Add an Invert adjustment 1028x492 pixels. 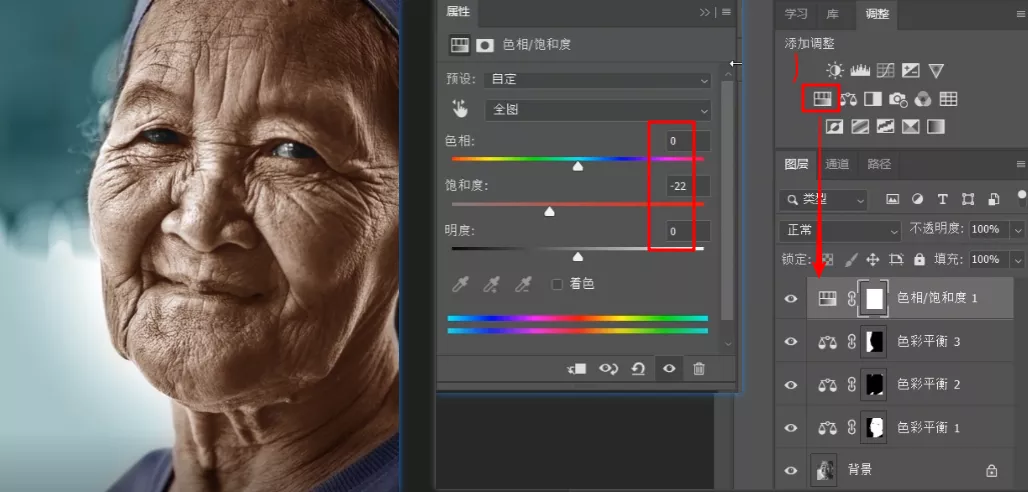coord(835,126)
